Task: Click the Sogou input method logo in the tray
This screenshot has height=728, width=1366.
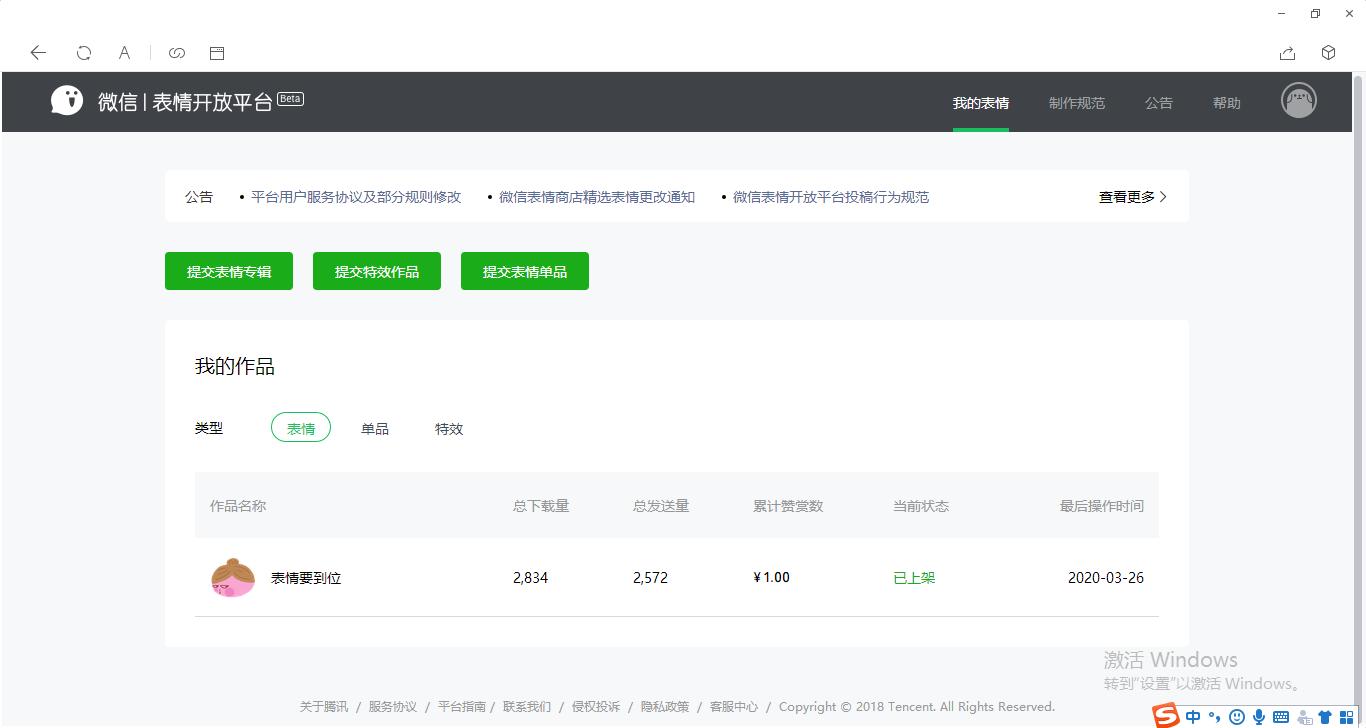Action: click(x=1164, y=715)
